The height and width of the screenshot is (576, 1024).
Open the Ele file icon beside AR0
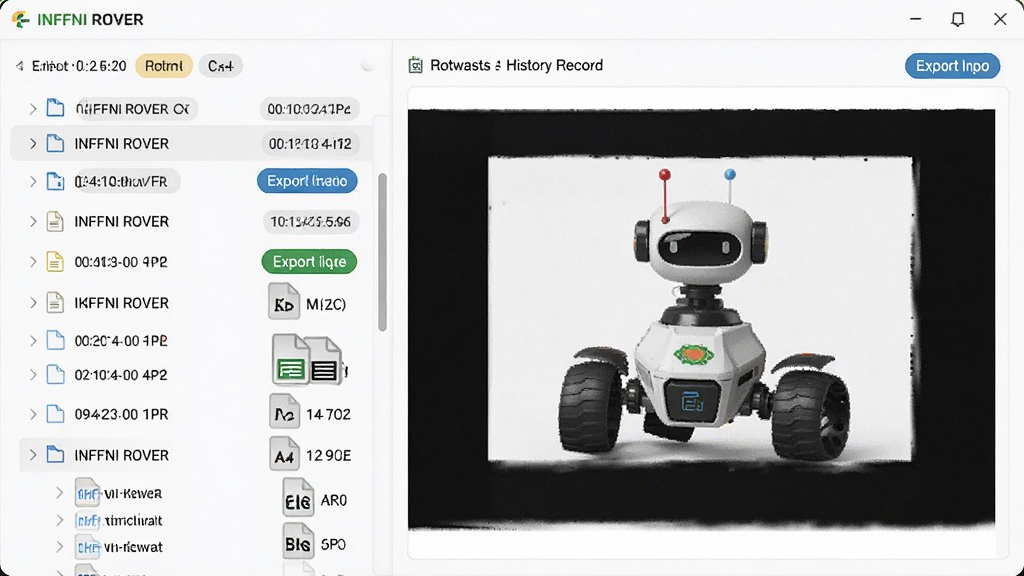298,498
